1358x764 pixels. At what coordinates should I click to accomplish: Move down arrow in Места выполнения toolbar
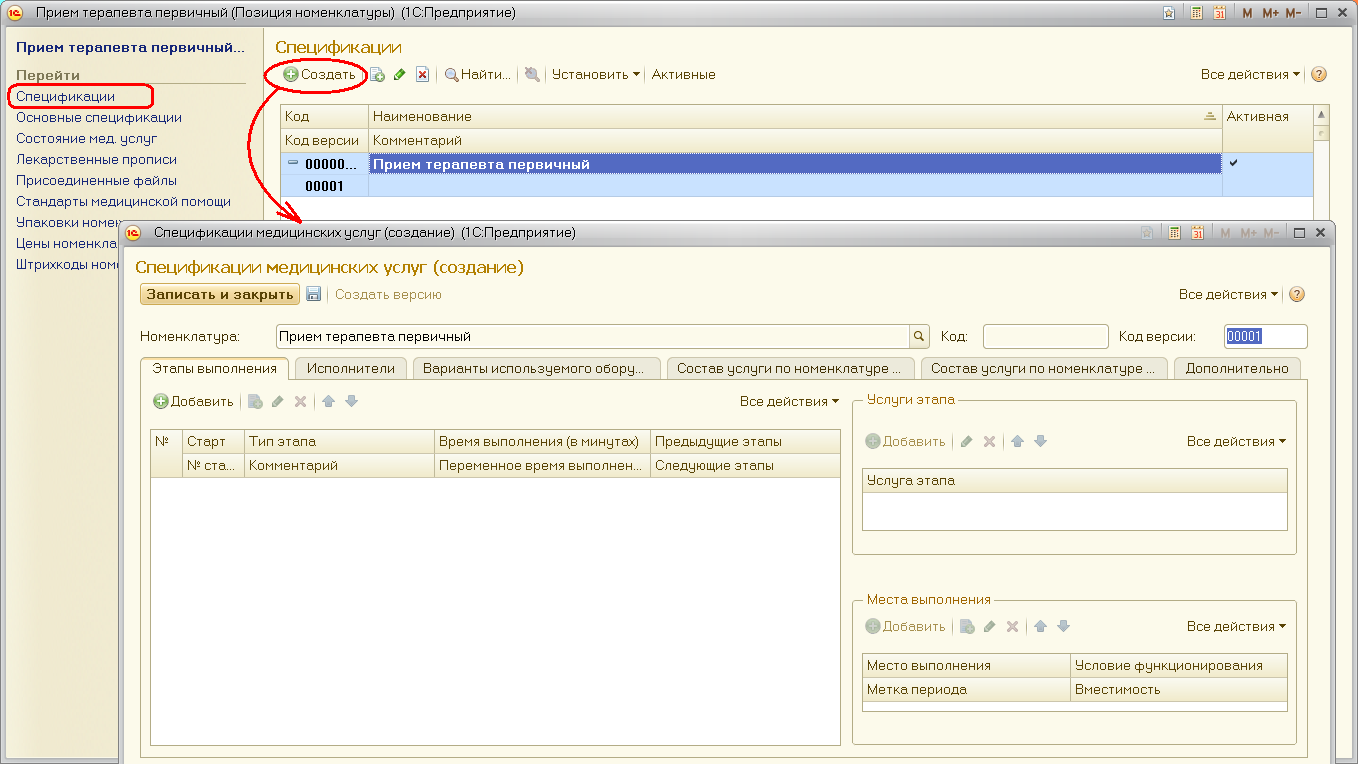click(1063, 626)
